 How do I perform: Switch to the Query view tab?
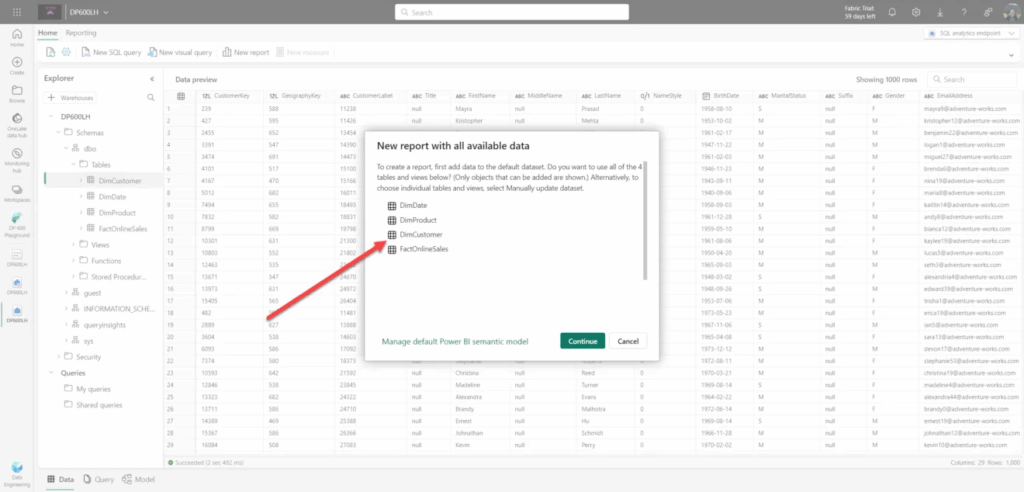(x=99, y=479)
